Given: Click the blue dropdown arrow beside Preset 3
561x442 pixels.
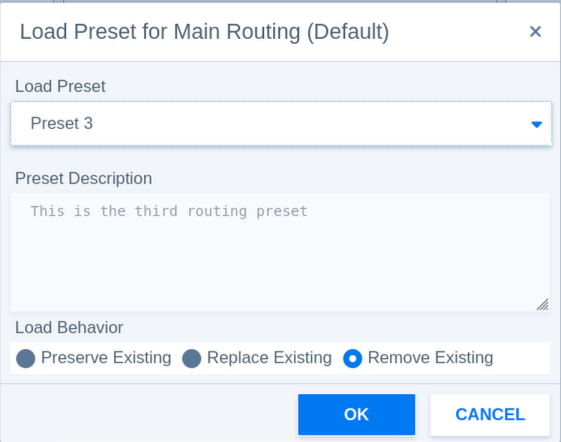Looking at the screenshot, I should [x=536, y=124].
